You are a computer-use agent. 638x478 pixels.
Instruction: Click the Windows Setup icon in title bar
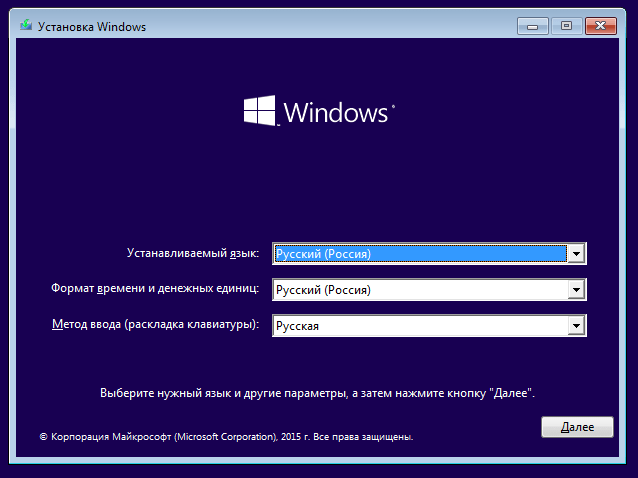coord(24,27)
